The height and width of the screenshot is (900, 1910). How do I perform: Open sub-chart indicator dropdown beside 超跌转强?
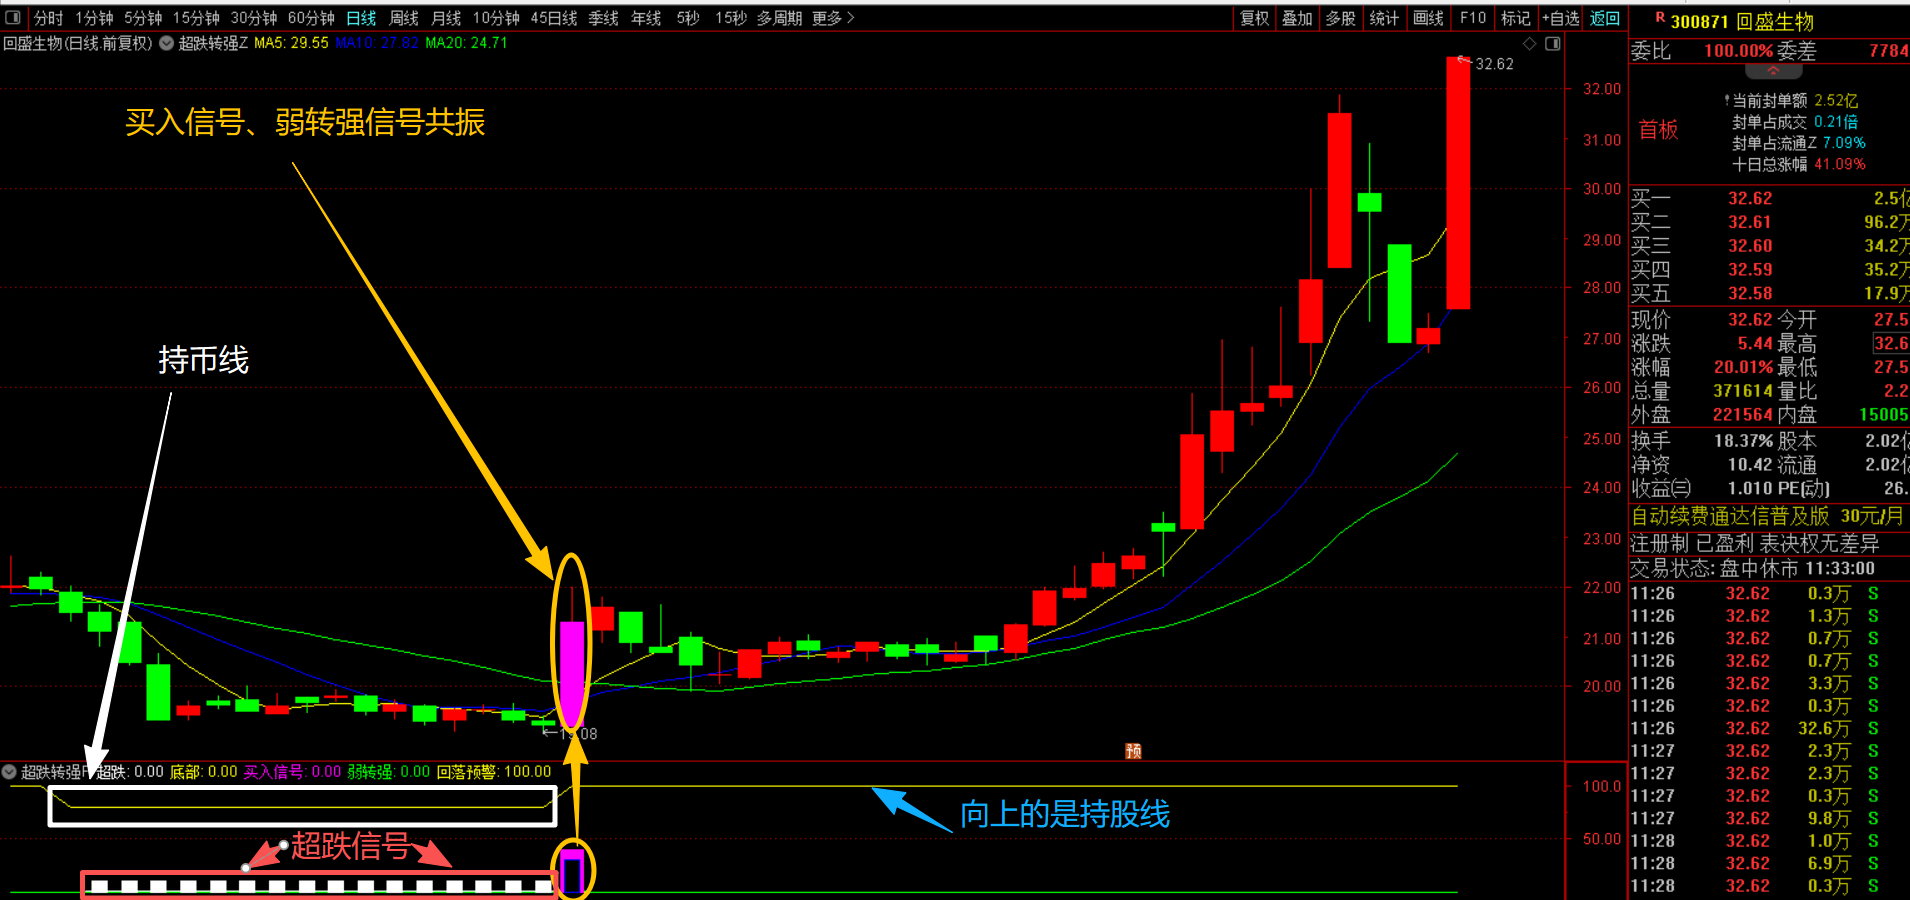tap(9, 772)
